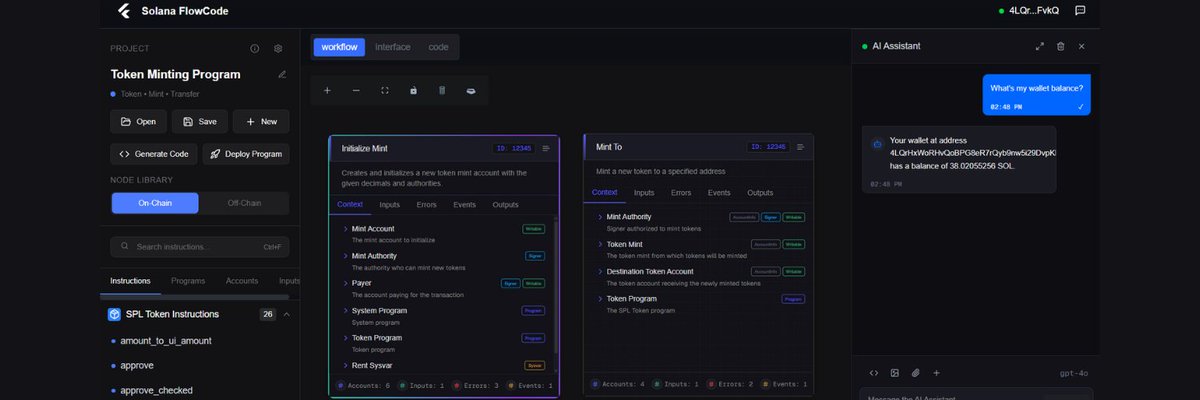Click the Mint To ID: 12346 badge
Viewport: 1200px width, 400px height.
[767, 147]
